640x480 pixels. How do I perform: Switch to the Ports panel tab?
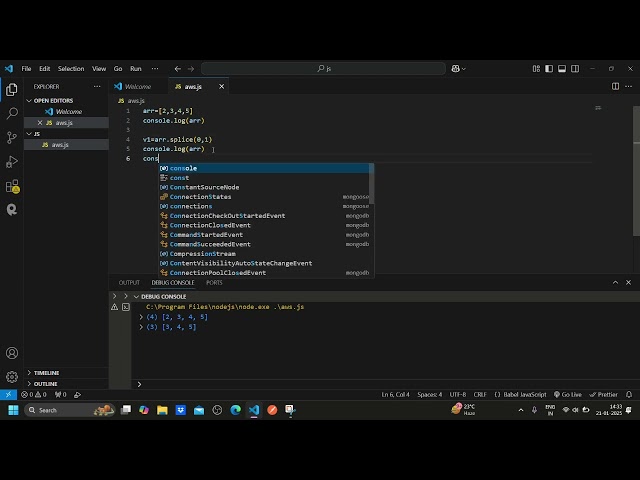pos(214,282)
